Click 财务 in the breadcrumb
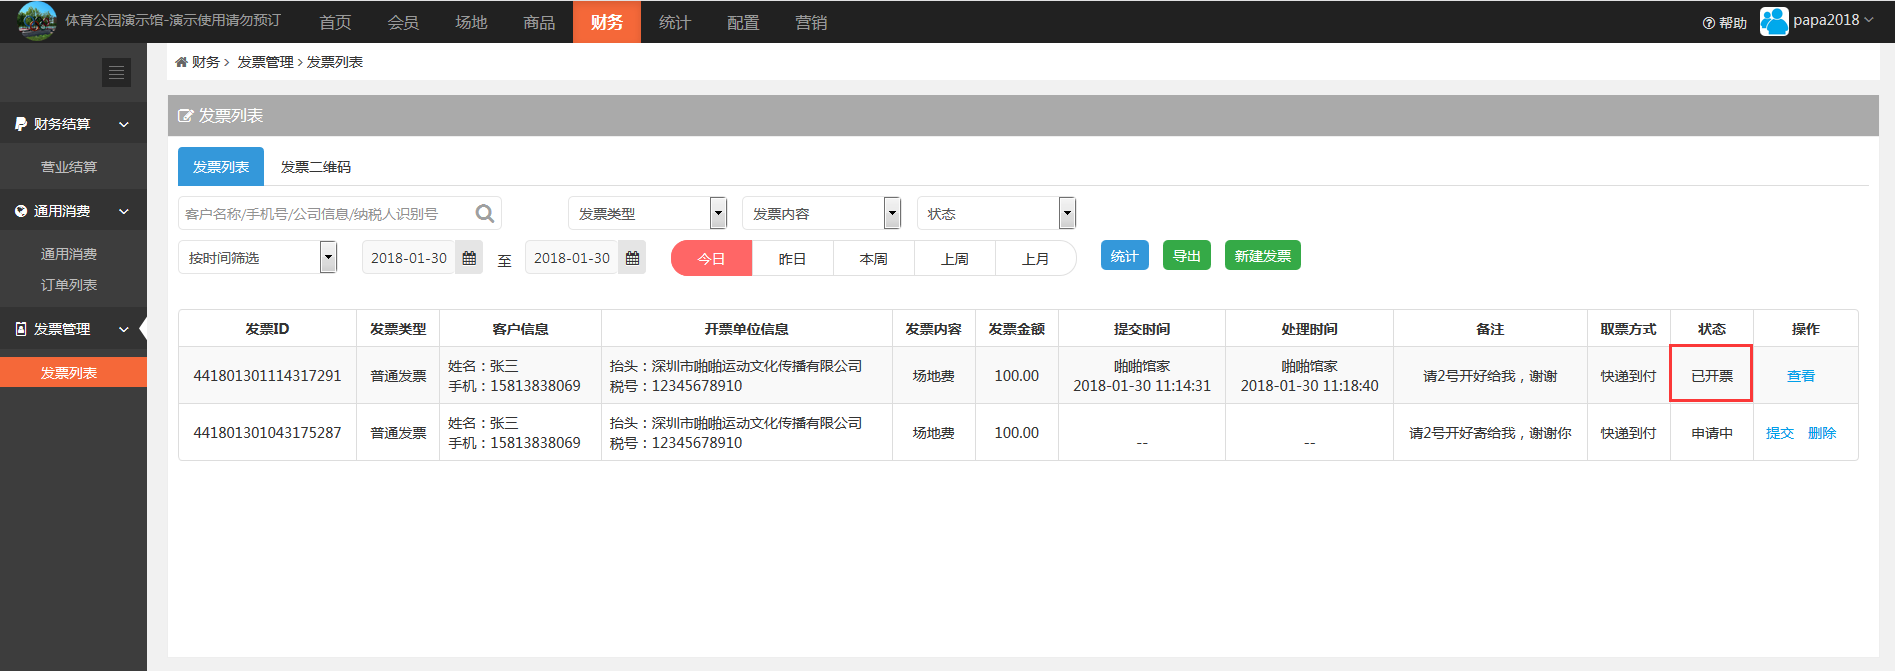Viewport: 1895px width, 671px height. click(x=206, y=62)
